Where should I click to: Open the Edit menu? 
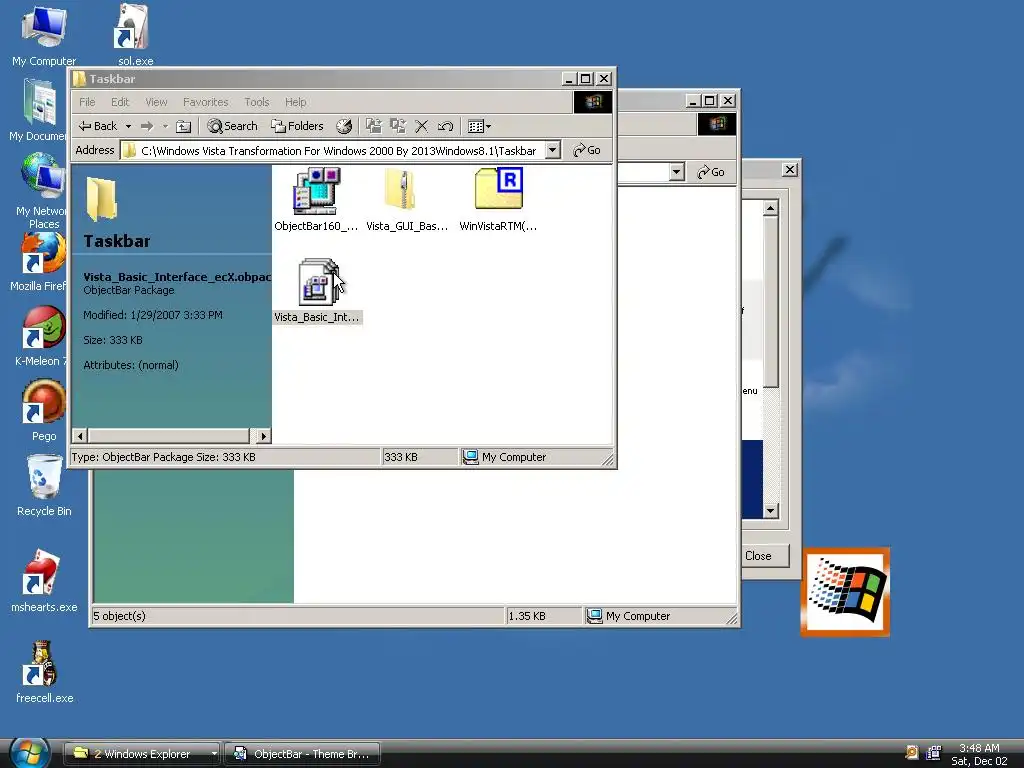click(120, 102)
